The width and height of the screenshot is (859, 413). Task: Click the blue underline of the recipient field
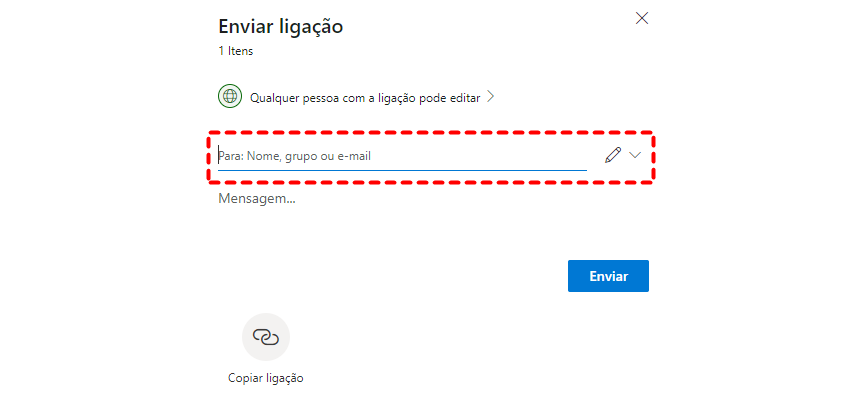pyautogui.click(x=402, y=170)
